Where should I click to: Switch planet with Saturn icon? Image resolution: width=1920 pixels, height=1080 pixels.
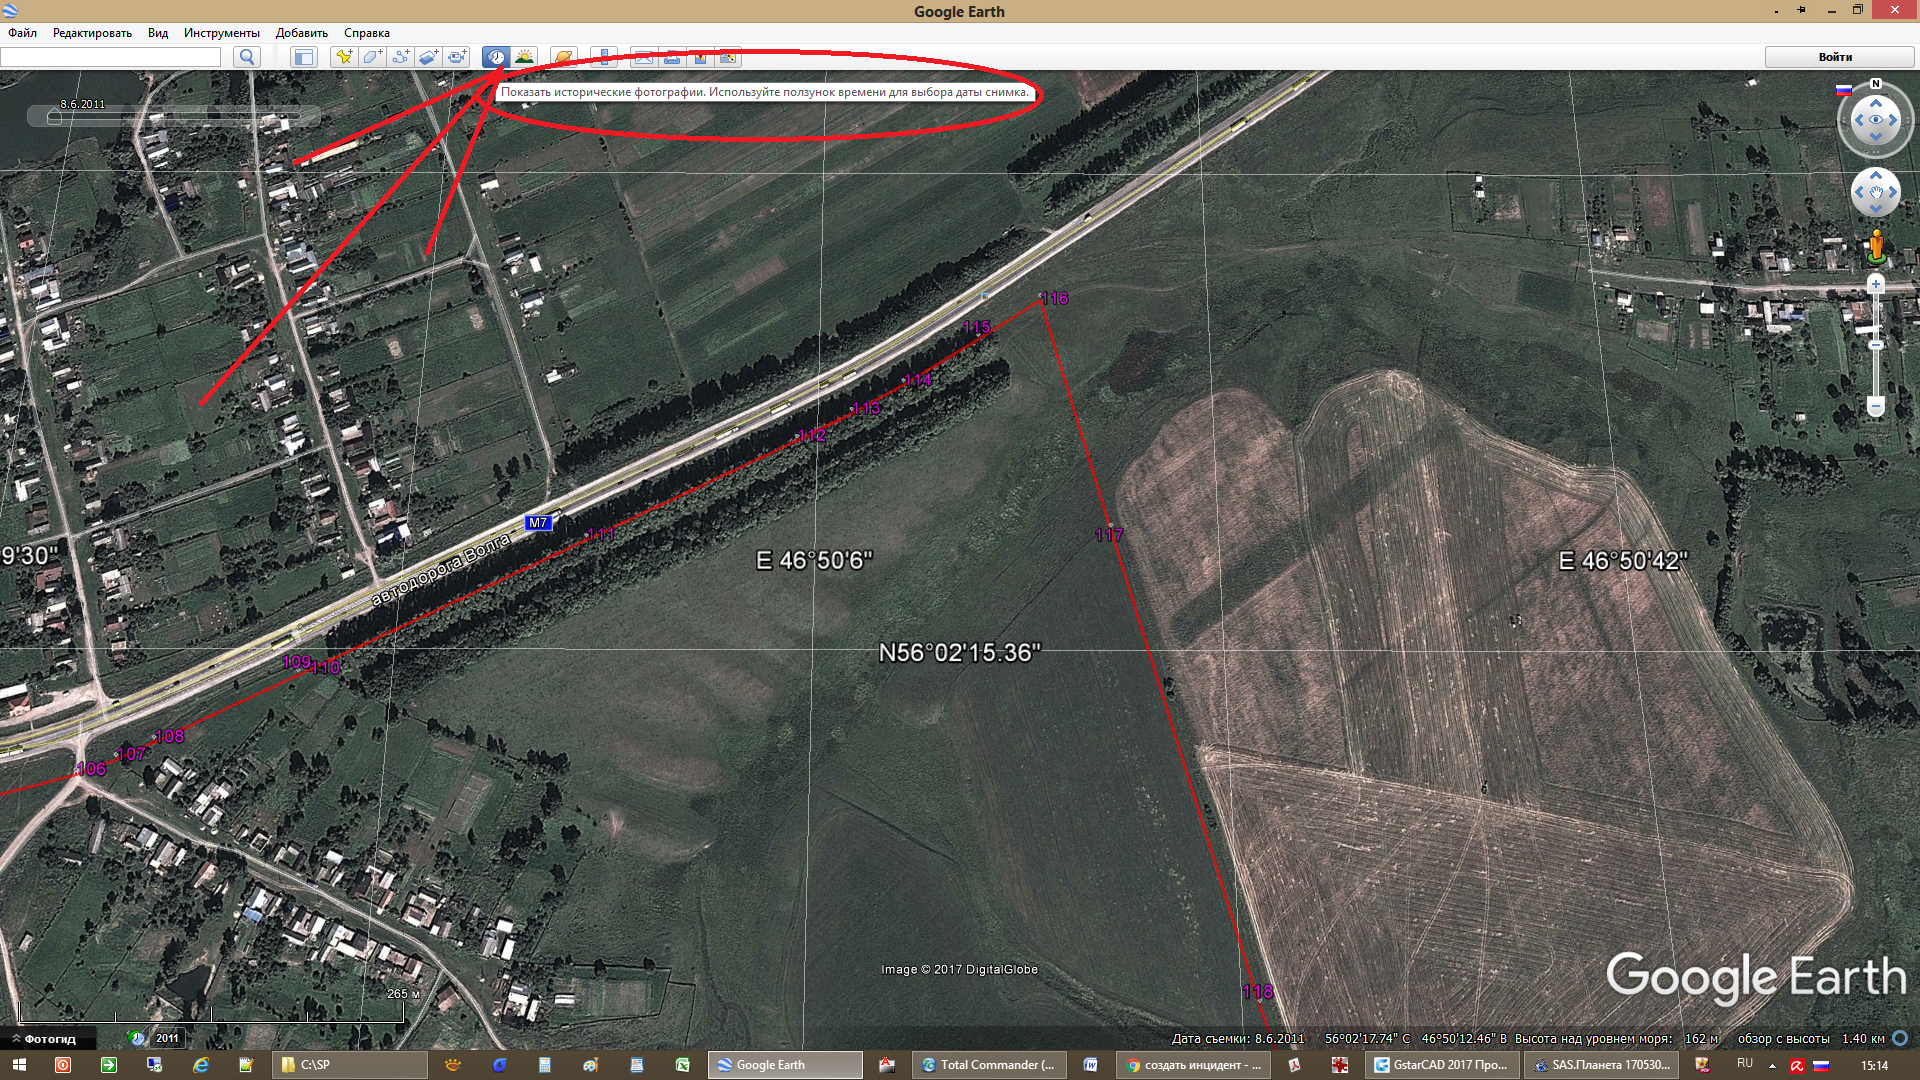tap(563, 57)
